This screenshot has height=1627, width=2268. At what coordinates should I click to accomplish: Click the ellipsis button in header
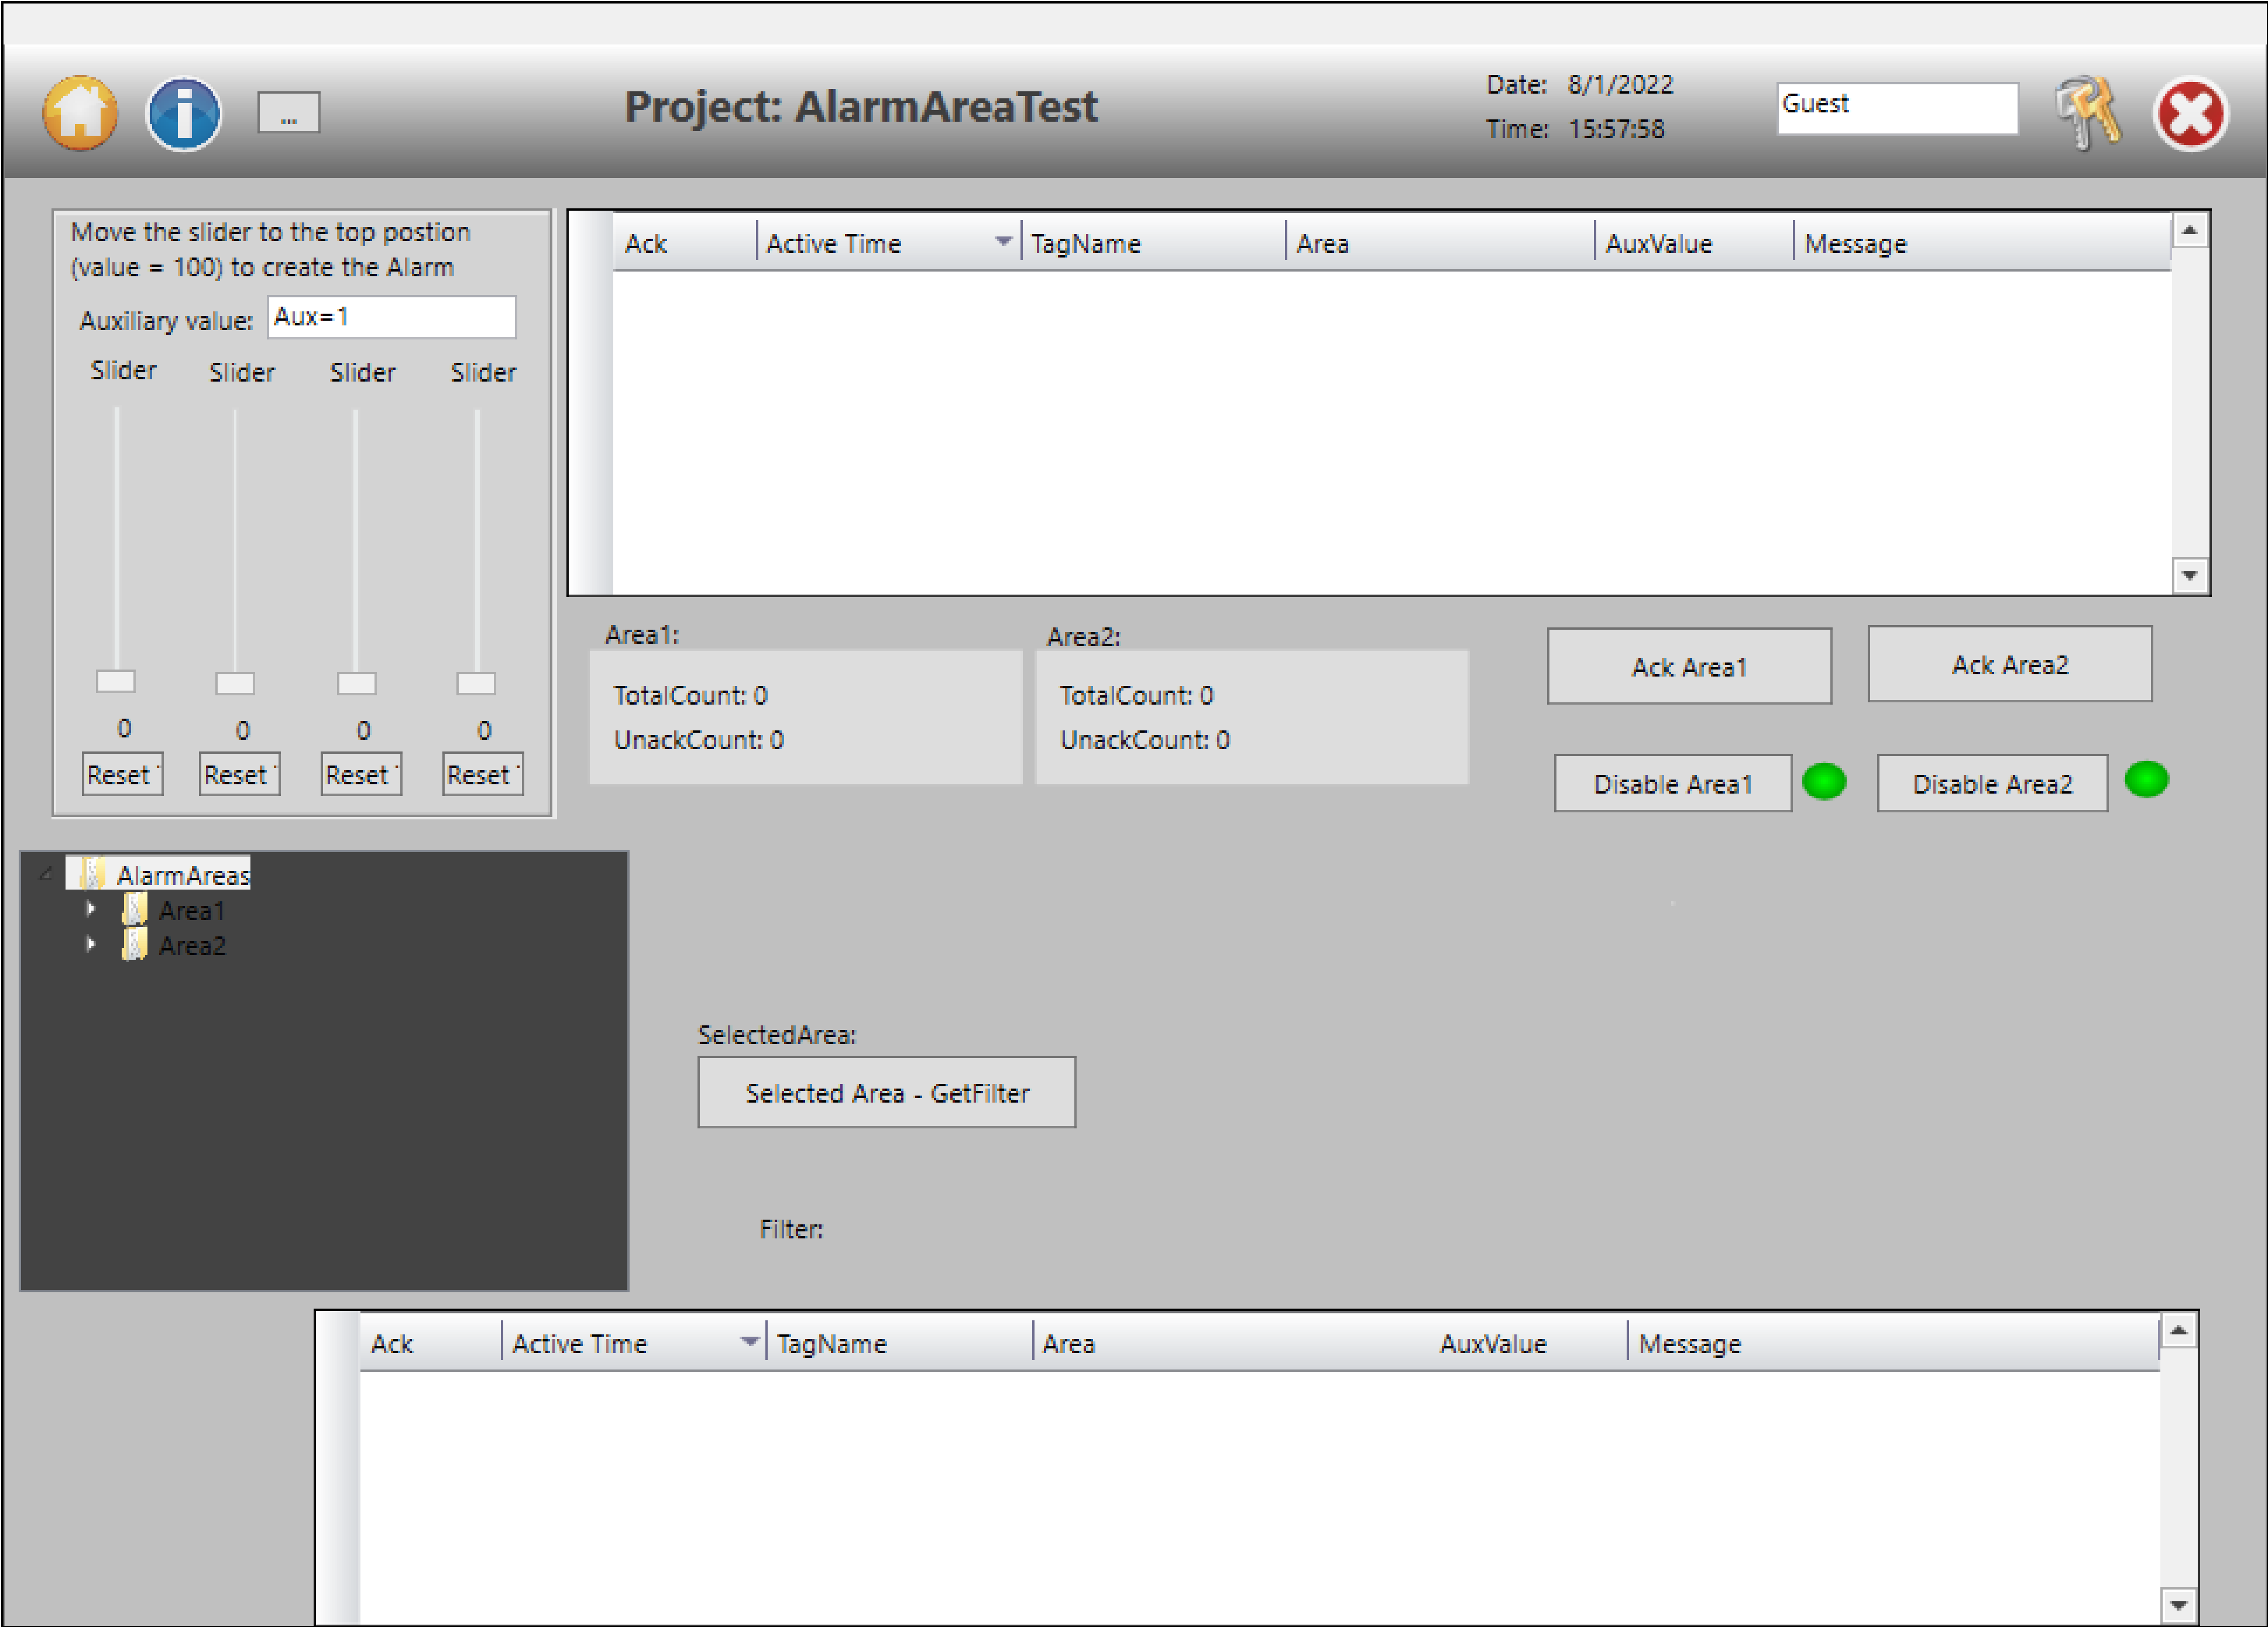(x=289, y=112)
